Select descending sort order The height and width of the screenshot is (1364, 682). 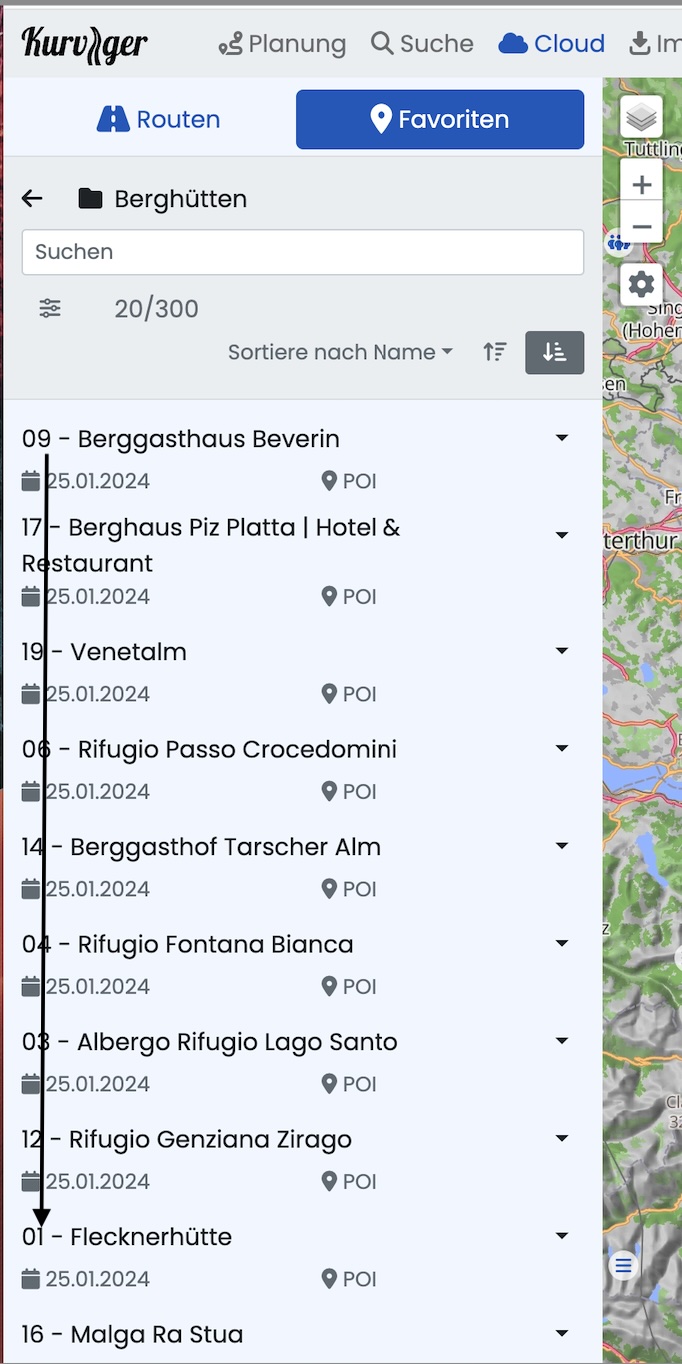[x=555, y=352]
